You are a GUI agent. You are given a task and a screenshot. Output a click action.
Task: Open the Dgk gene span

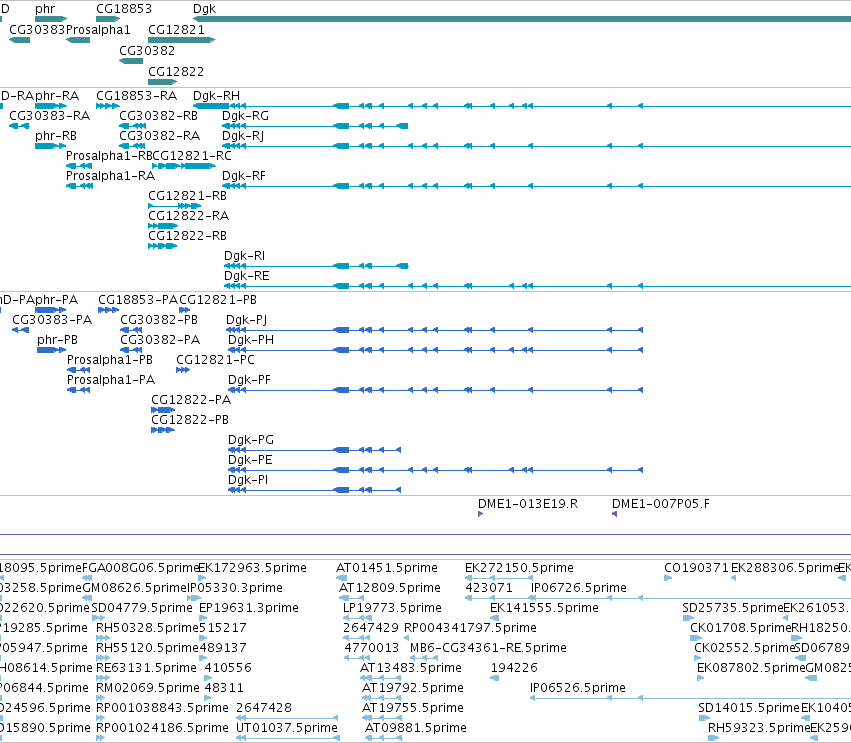522,19
